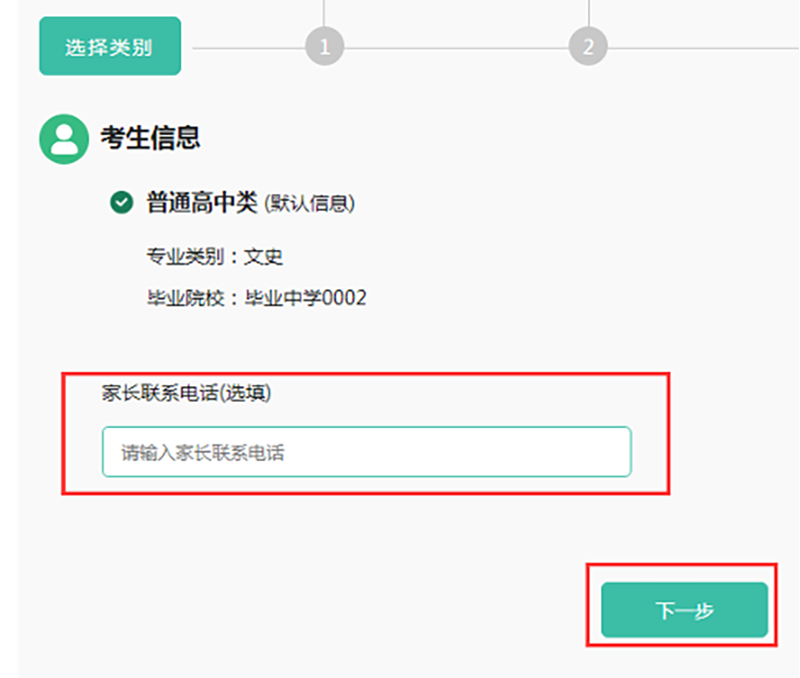Image resolution: width=800 pixels, height=678 pixels.
Task: Focus the 请输入家长联系电话 input field
Action: 366,452
